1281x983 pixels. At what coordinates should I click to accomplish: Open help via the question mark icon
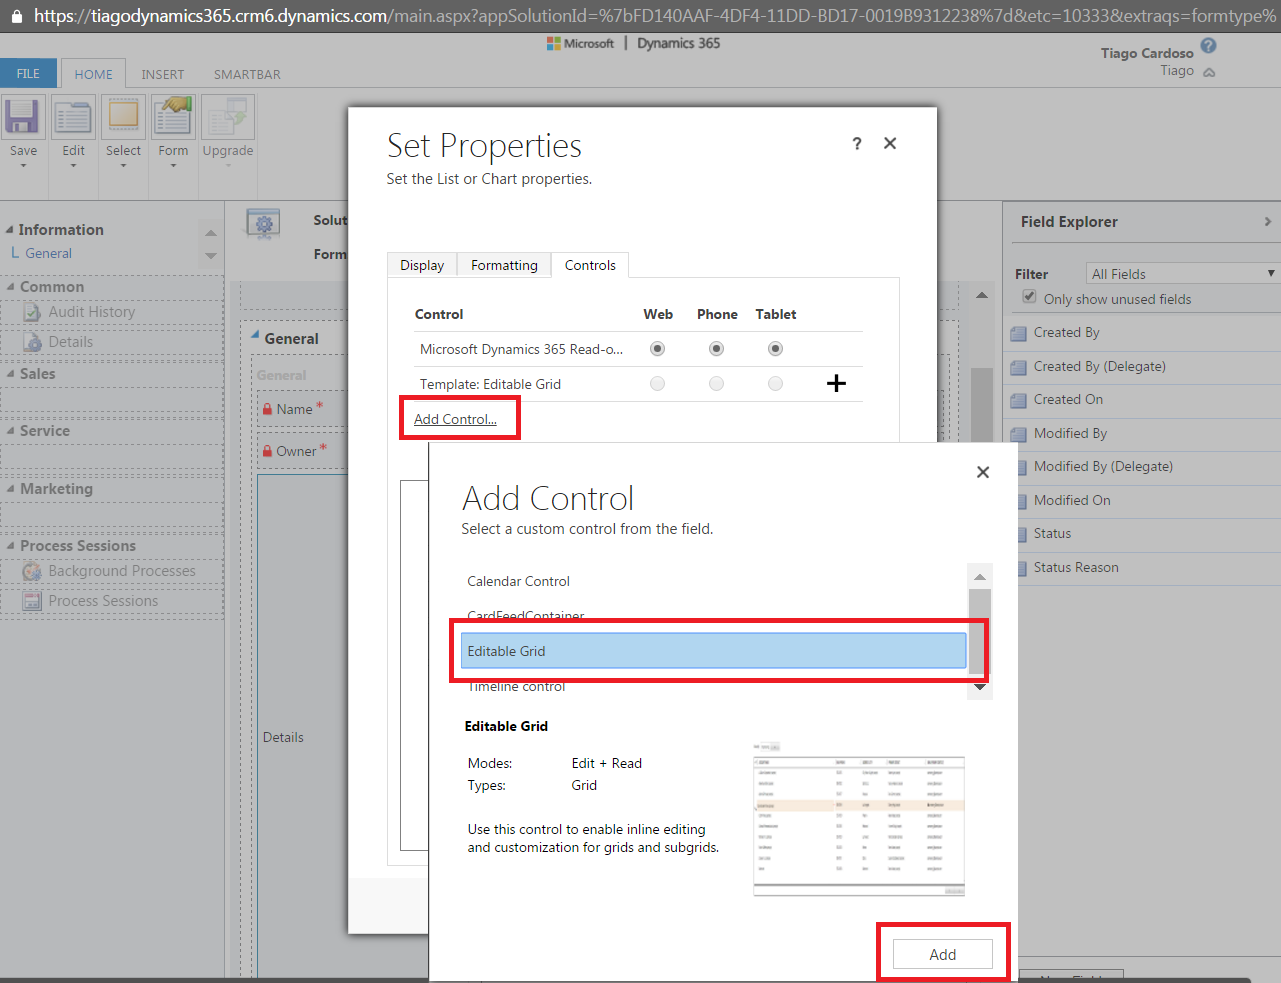(856, 144)
